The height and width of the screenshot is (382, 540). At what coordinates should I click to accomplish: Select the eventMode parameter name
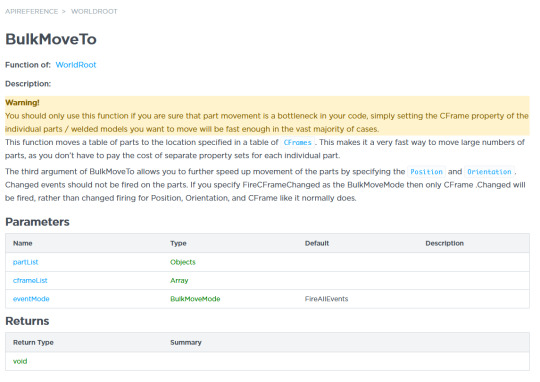(31, 299)
